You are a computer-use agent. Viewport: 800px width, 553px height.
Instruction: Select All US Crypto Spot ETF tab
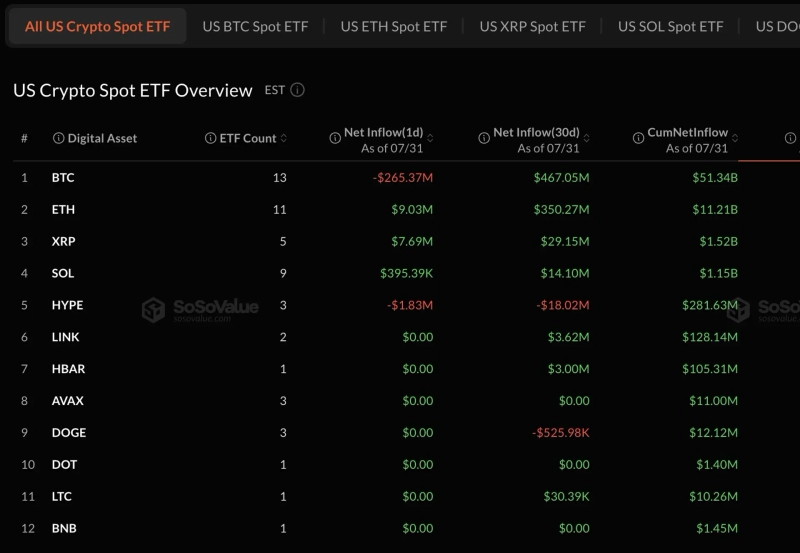pos(97,27)
